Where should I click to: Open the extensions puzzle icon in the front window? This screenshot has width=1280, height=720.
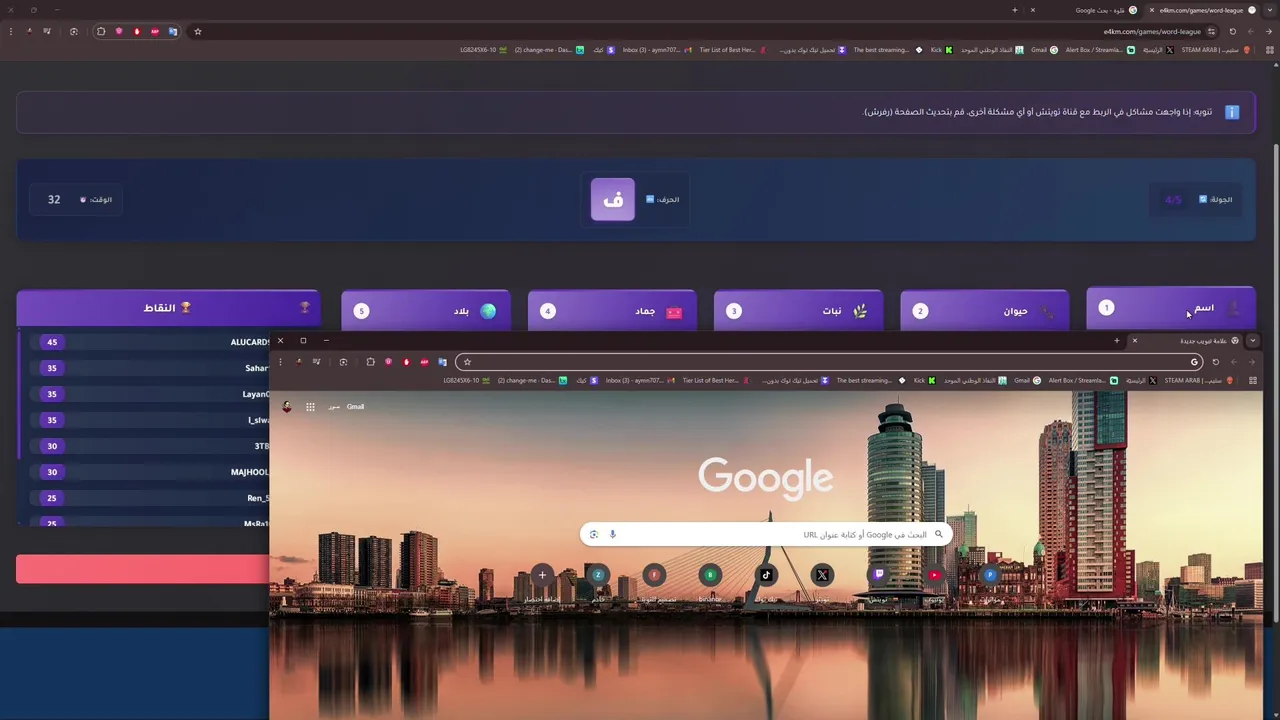(x=370, y=362)
